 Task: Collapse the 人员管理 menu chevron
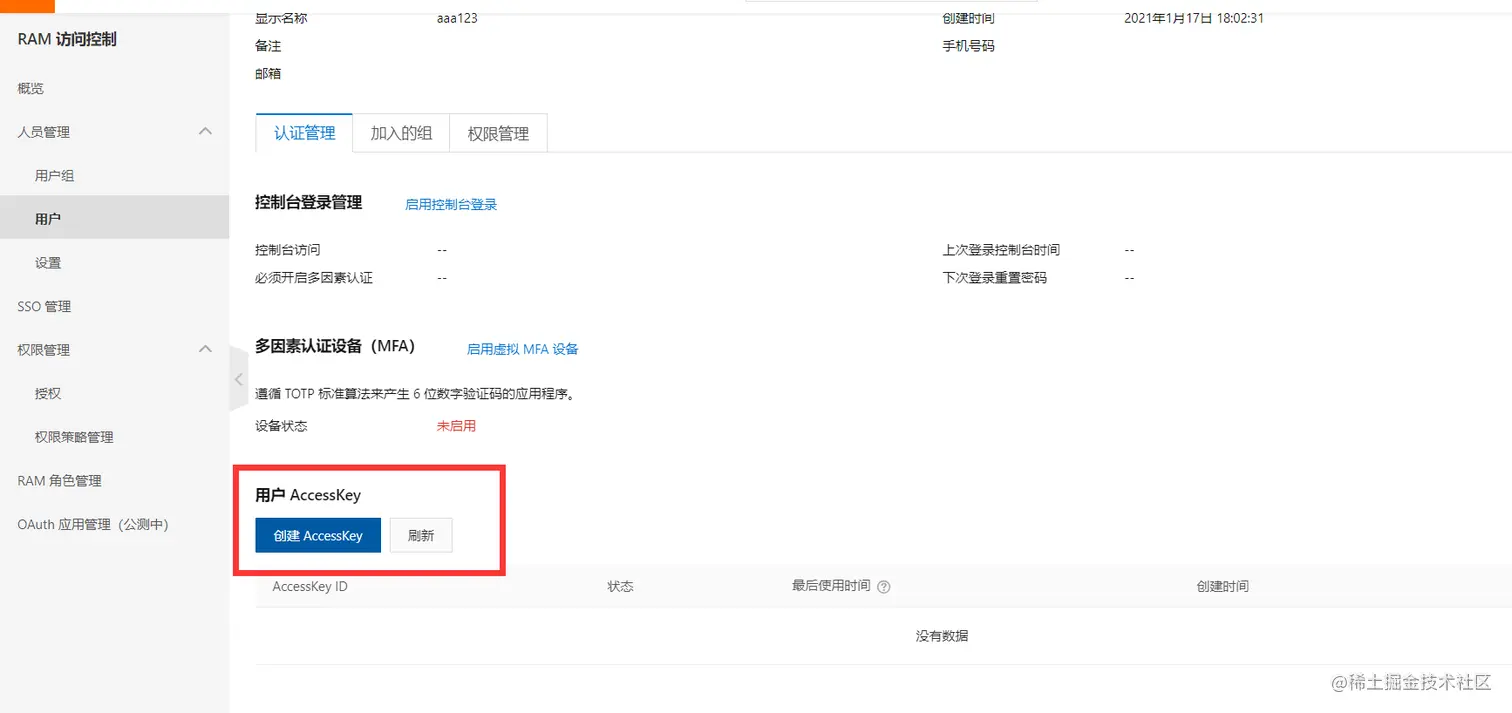click(x=206, y=131)
